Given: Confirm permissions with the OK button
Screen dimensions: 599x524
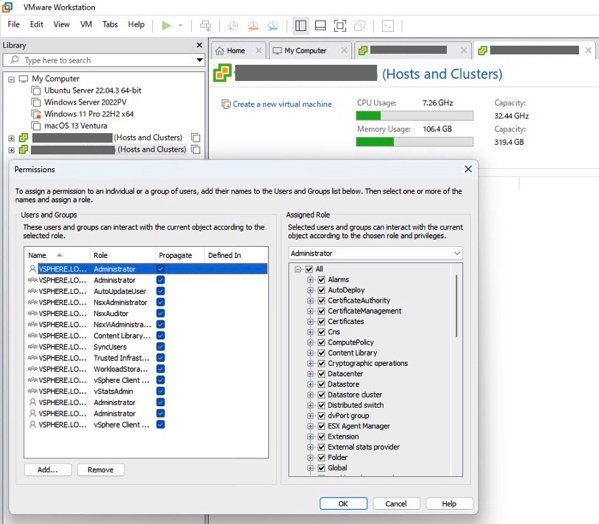Looking at the screenshot, I should click(x=343, y=503).
